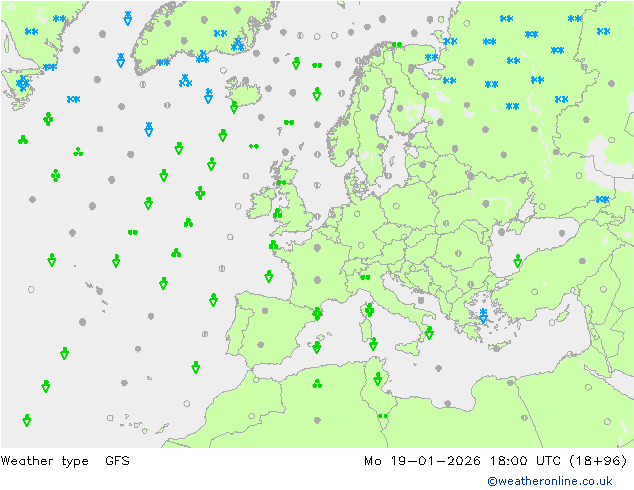The width and height of the screenshot is (634, 490).
Task: Select the gray cloud dot over southern Spain
Action: coord(260,345)
